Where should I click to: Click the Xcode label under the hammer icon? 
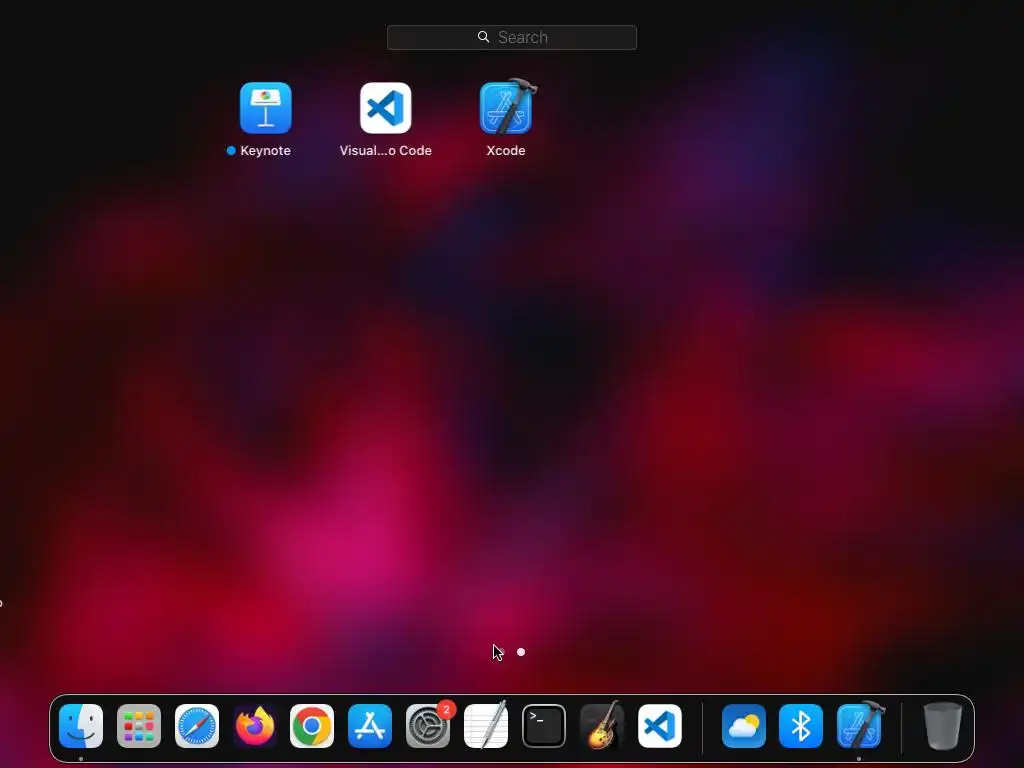click(x=505, y=150)
